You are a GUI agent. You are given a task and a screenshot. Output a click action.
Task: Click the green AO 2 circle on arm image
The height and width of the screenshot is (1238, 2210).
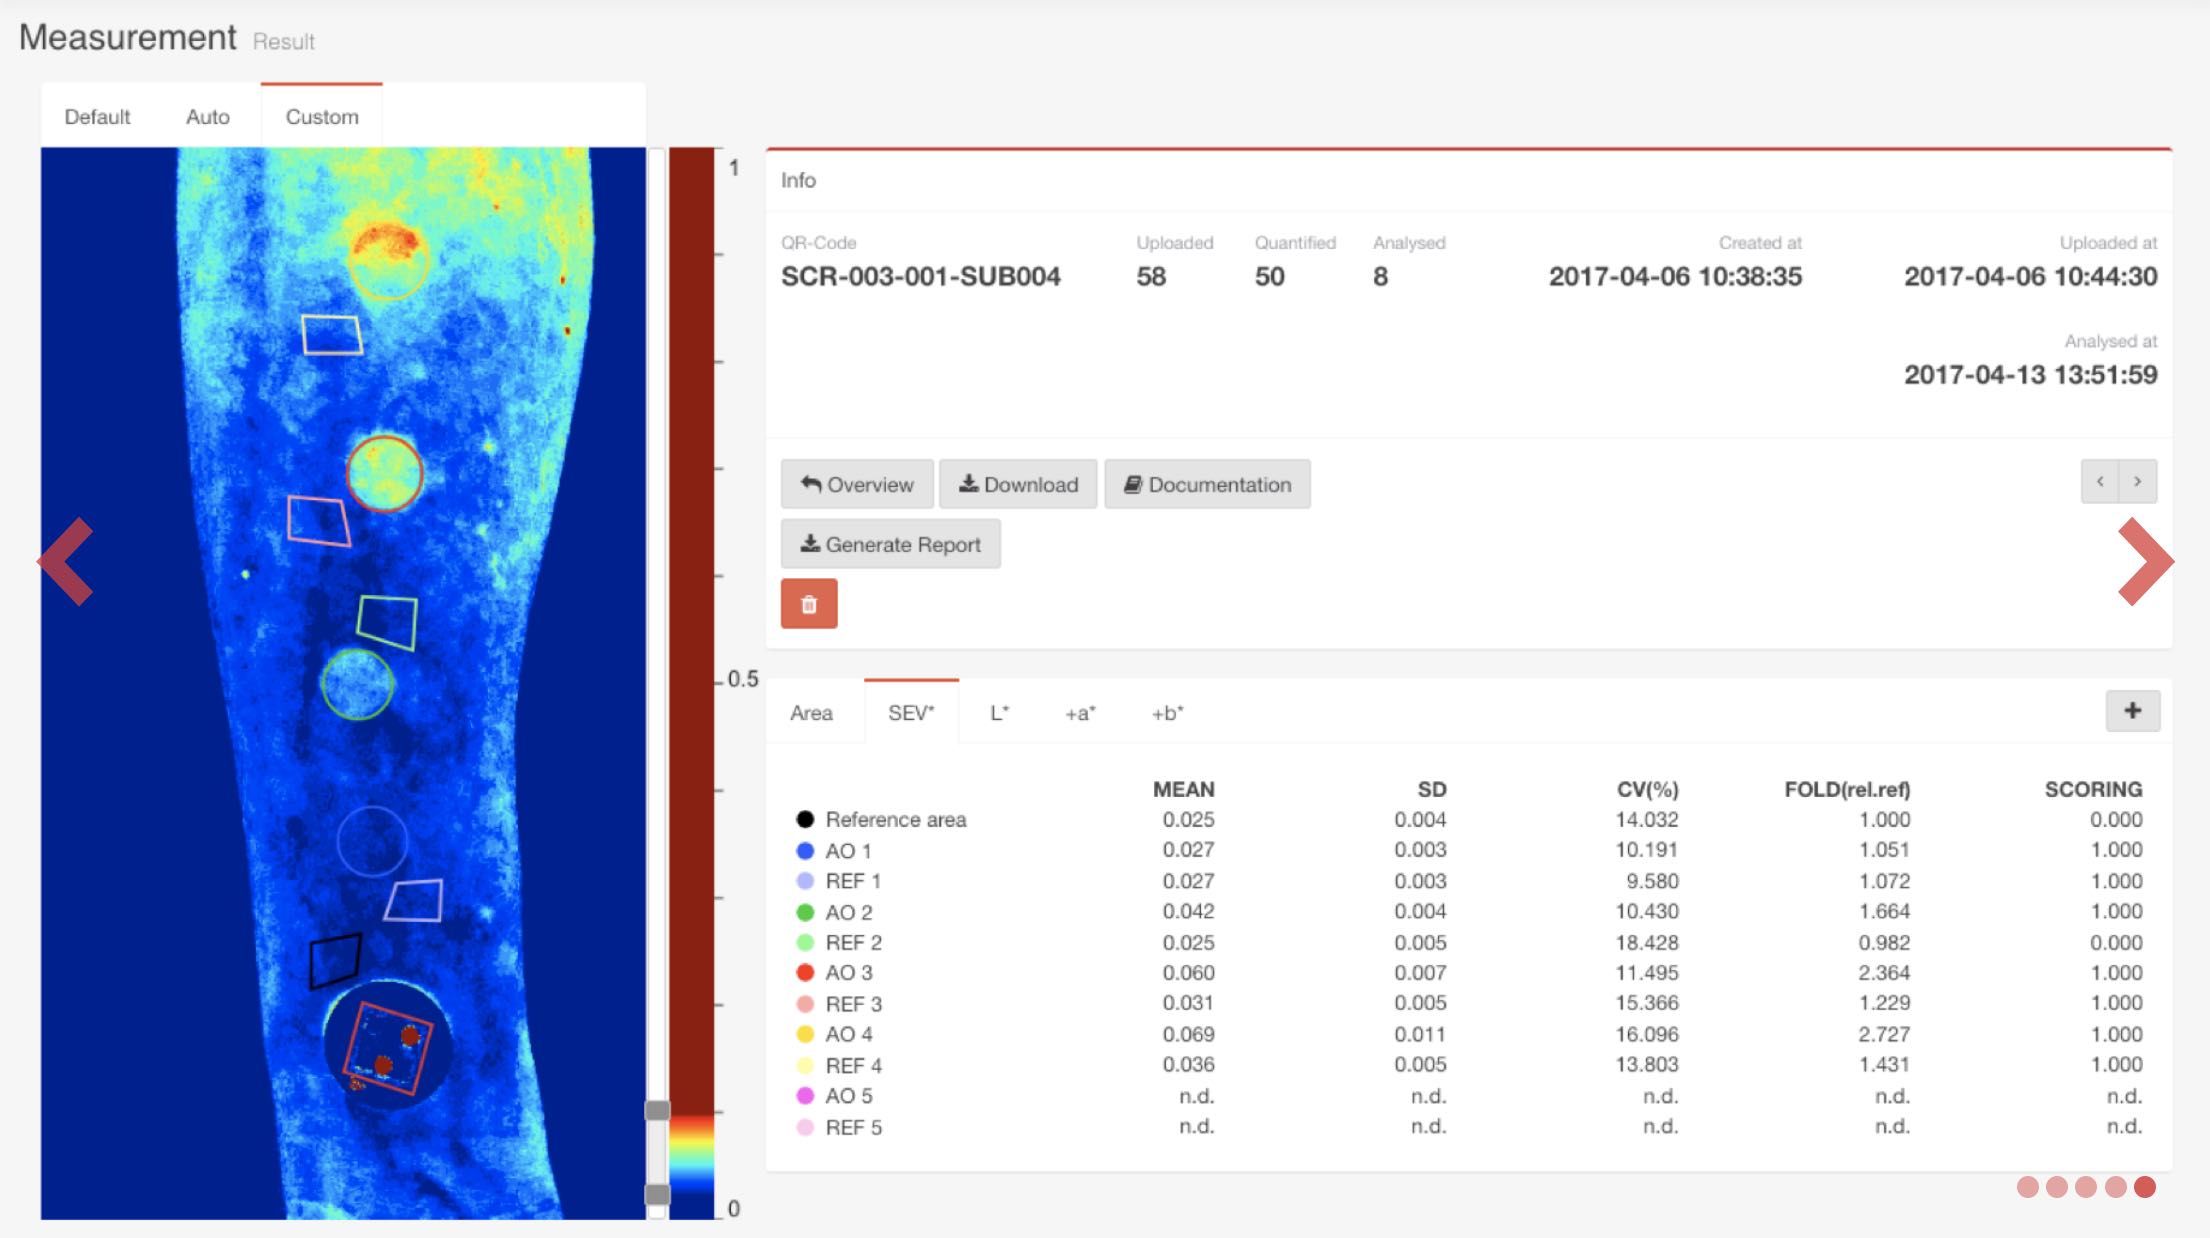click(x=357, y=685)
